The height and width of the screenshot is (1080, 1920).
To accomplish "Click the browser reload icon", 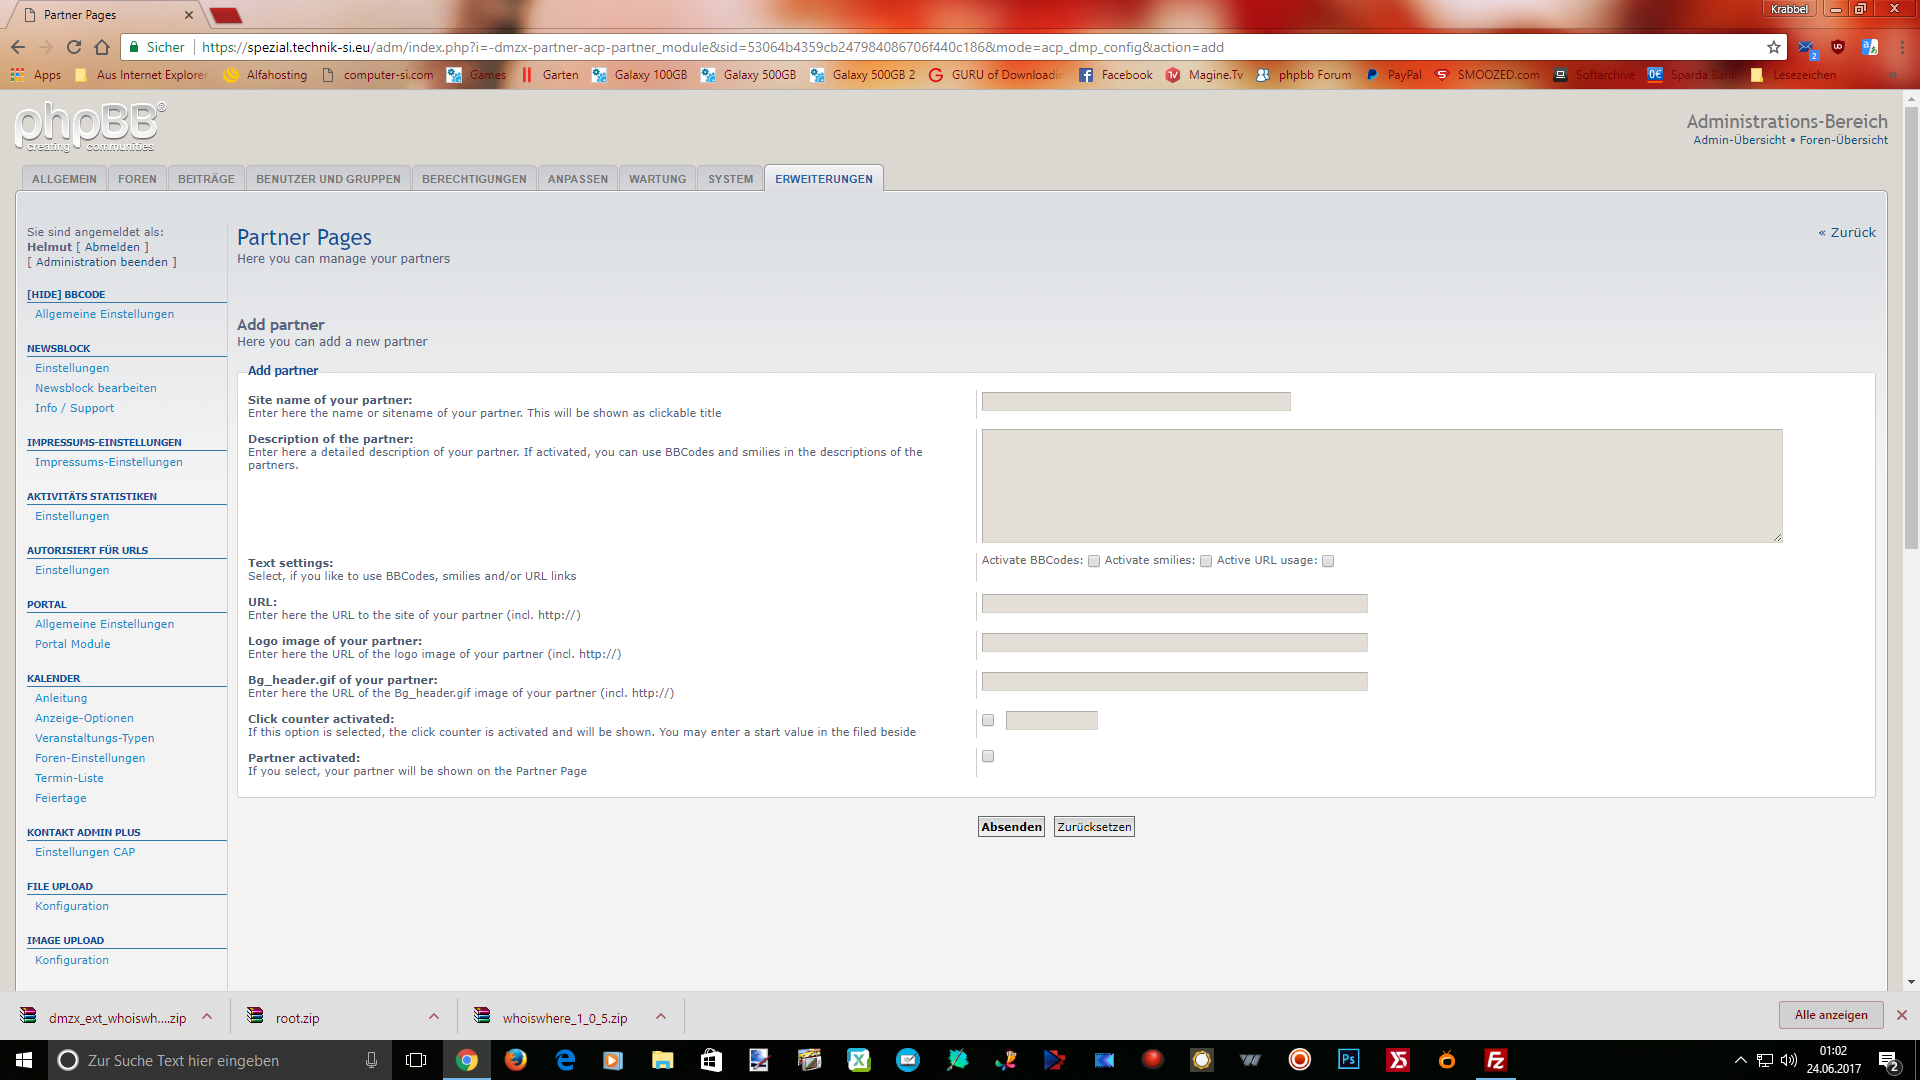I will click(73, 47).
